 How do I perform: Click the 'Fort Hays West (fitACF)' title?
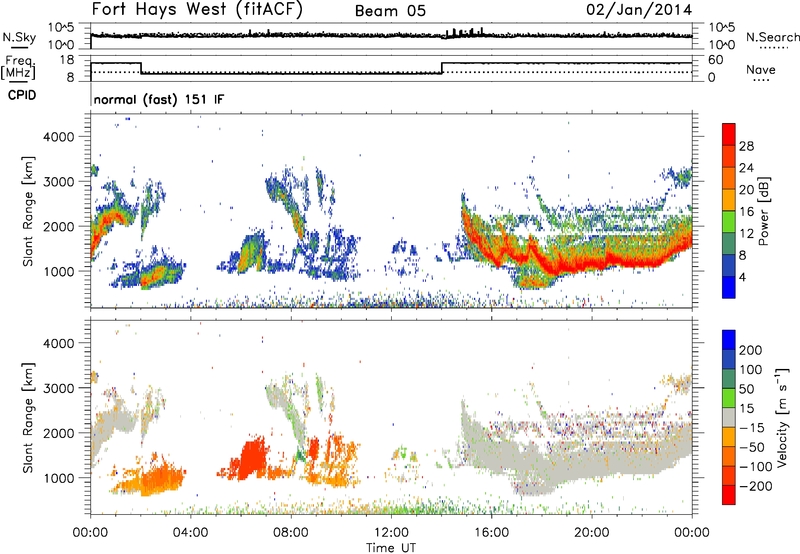point(197,10)
